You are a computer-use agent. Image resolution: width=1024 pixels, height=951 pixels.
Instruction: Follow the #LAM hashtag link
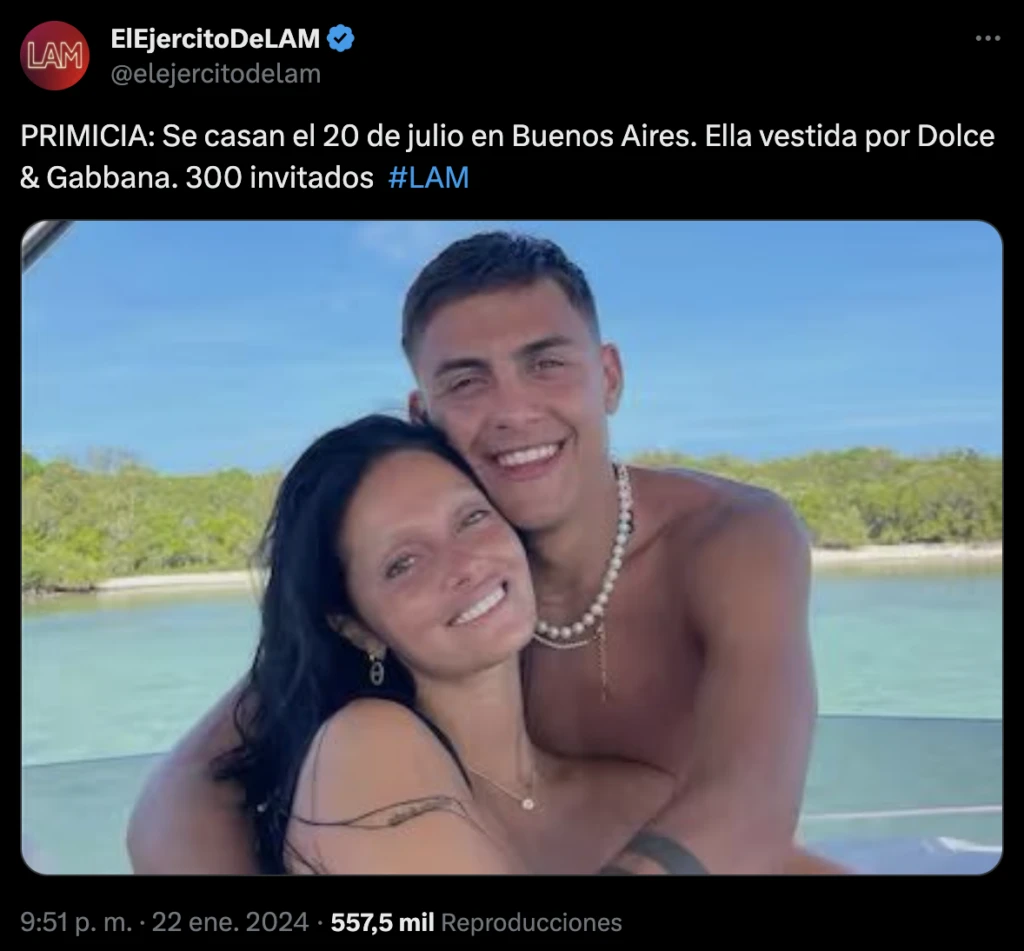click(x=428, y=177)
